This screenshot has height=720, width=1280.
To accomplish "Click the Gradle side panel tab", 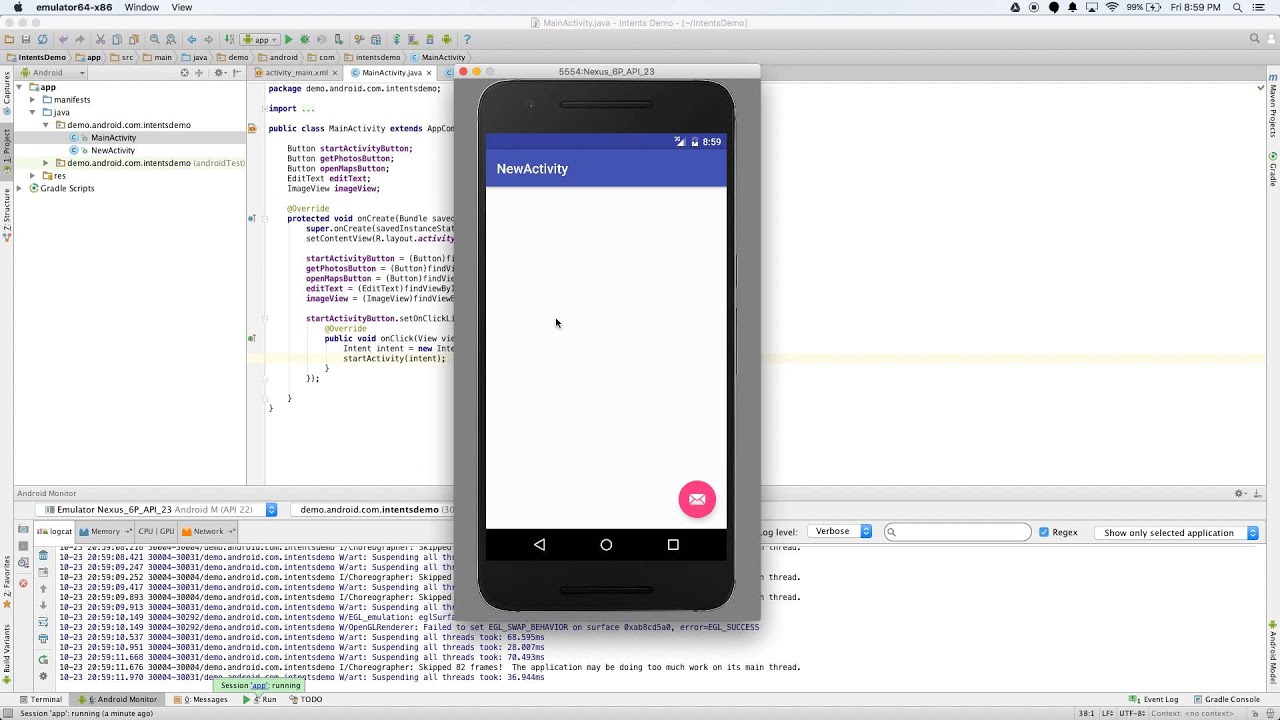I will [1273, 170].
